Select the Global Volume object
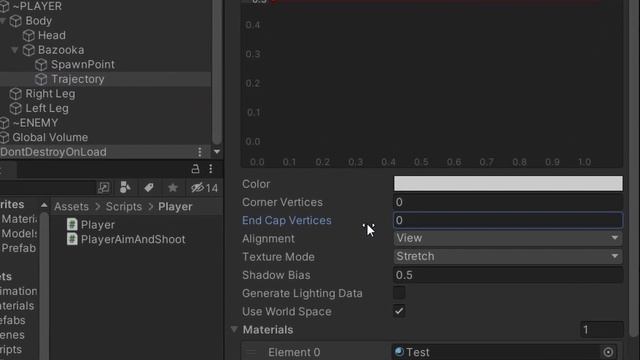The width and height of the screenshot is (640, 360). (x=50, y=138)
